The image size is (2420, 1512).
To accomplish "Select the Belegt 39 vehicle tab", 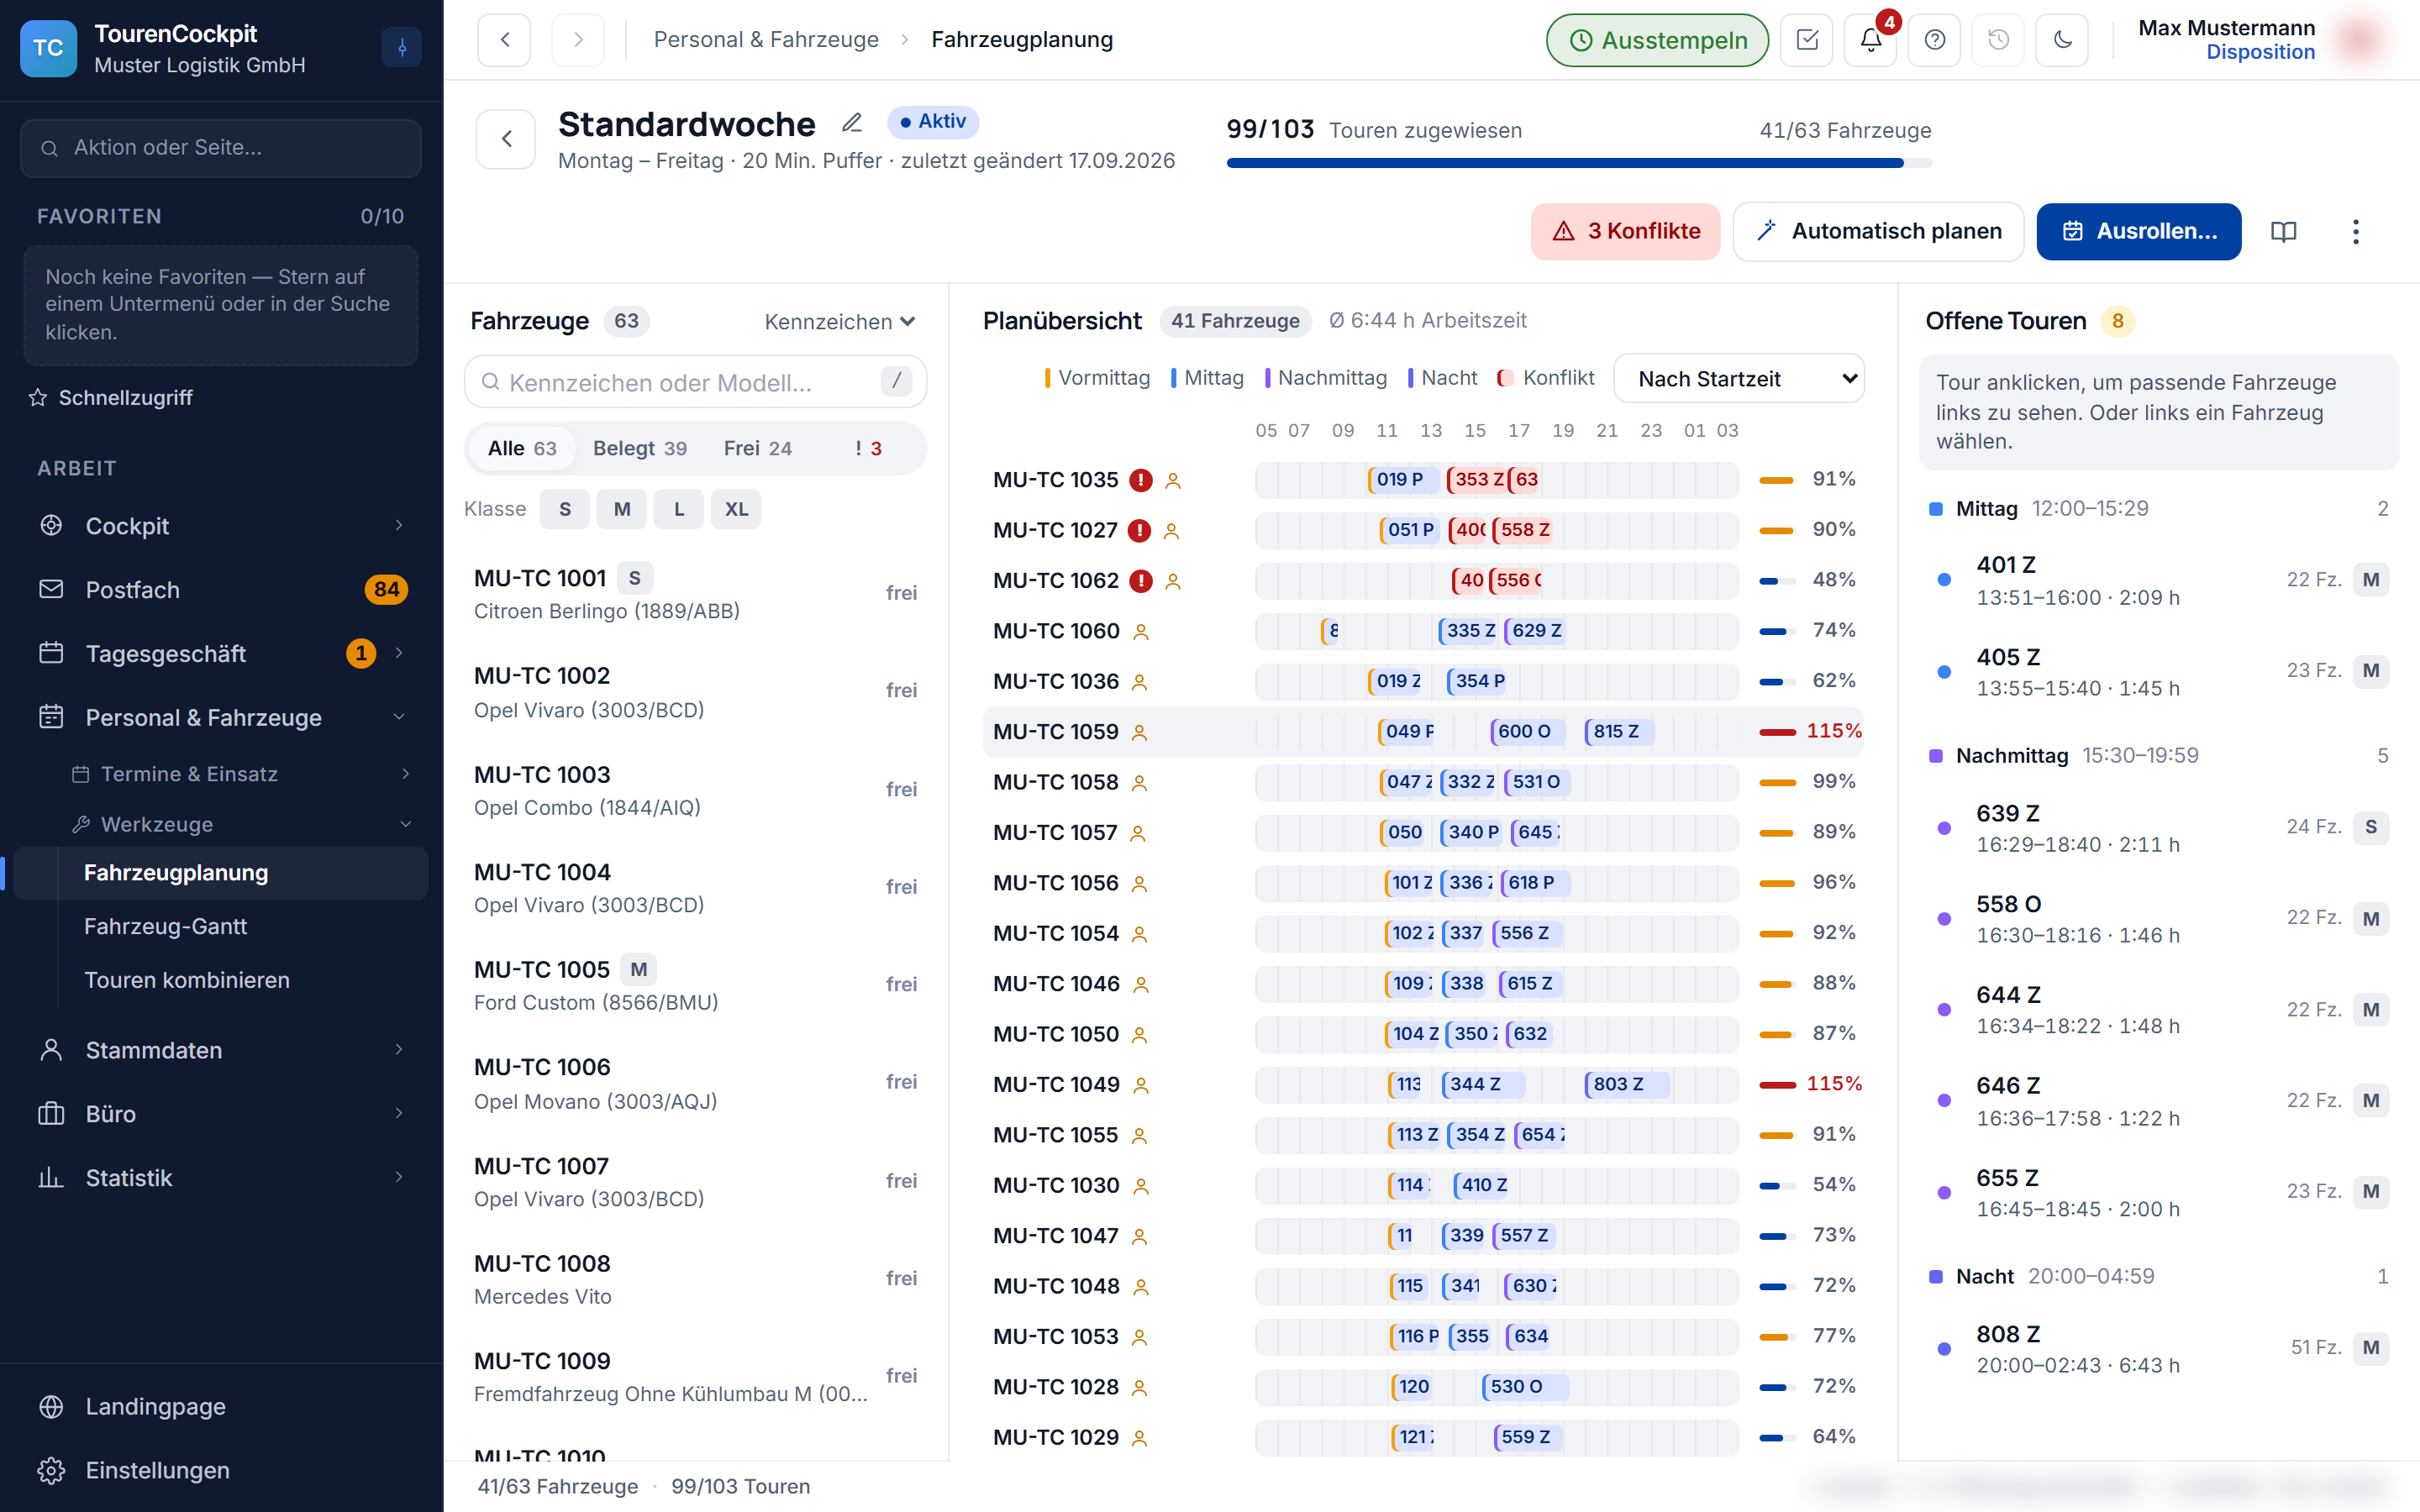I will (x=640, y=449).
